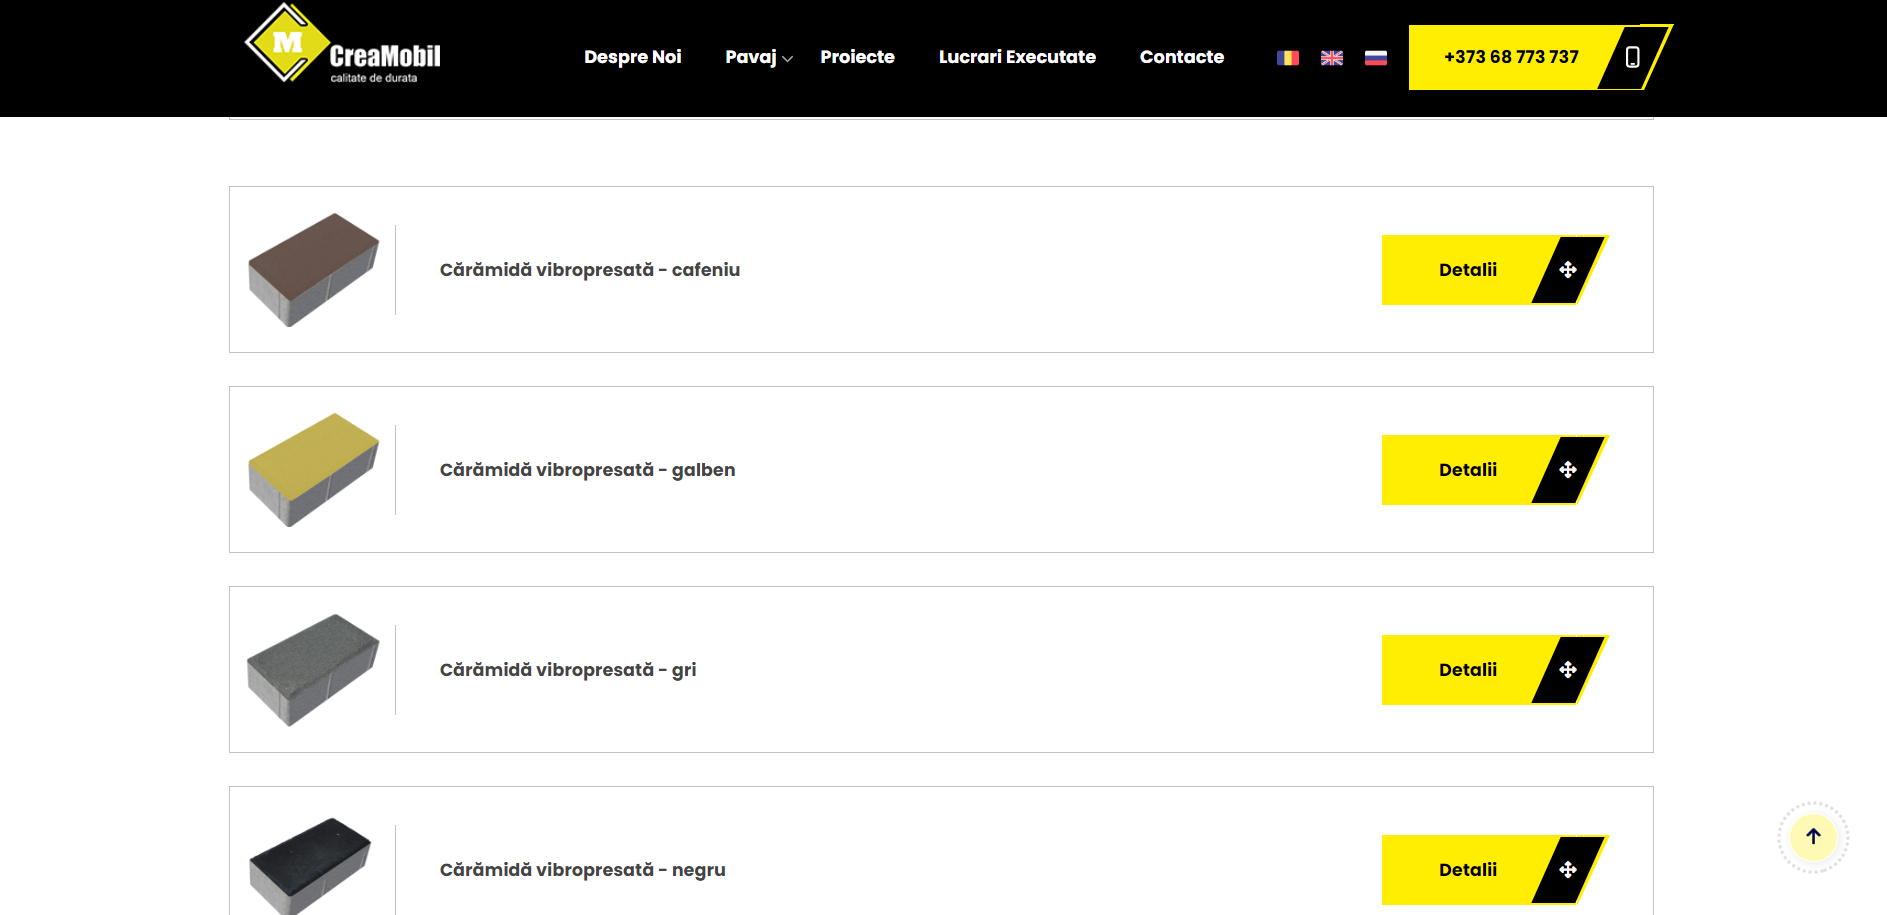Click the expand icon on cafeniu row
Viewport: 1887px width, 915px height.
pyautogui.click(x=1567, y=270)
